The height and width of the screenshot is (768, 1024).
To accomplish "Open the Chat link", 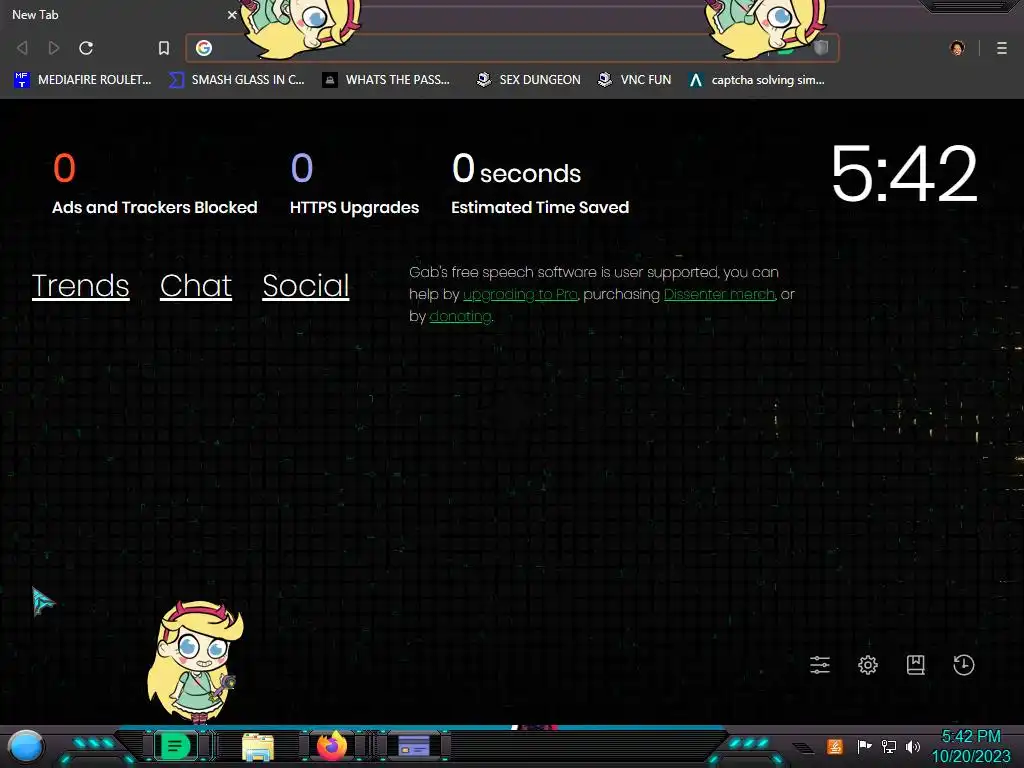I will [x=196, y=286].
